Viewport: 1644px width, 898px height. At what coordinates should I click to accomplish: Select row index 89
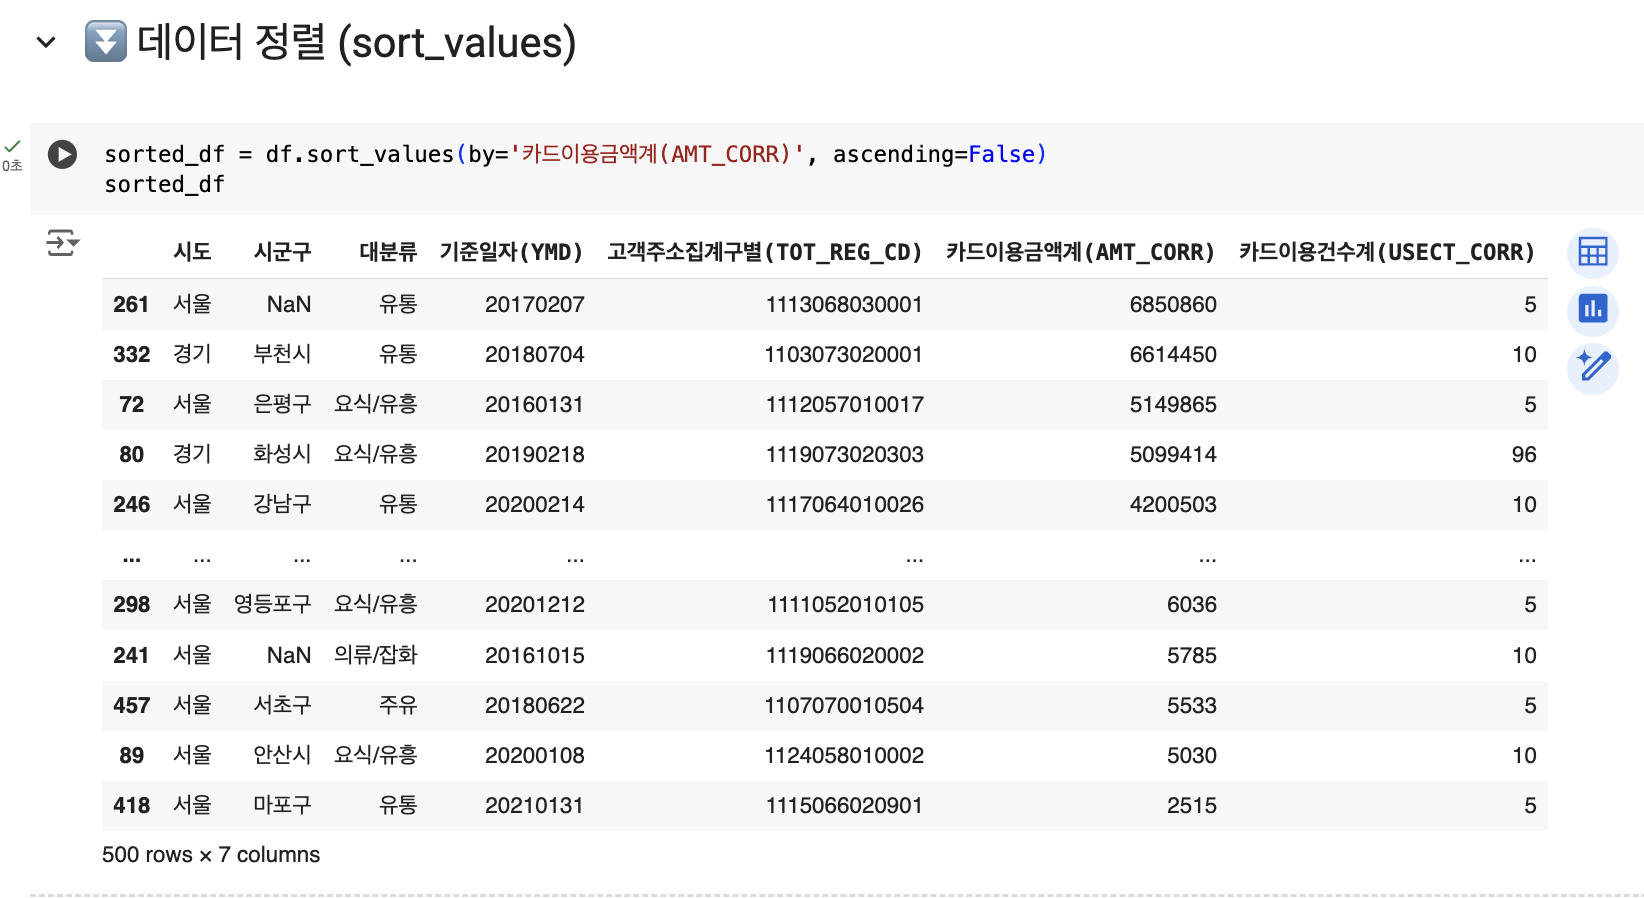point(131,755)
